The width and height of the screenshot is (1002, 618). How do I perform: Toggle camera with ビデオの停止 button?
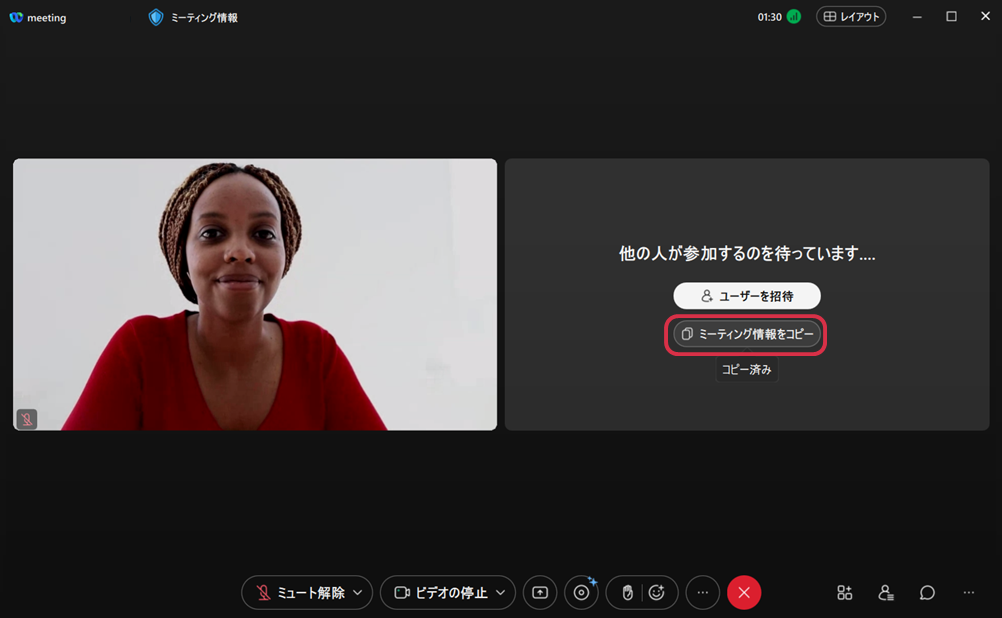tap(439, 593)
